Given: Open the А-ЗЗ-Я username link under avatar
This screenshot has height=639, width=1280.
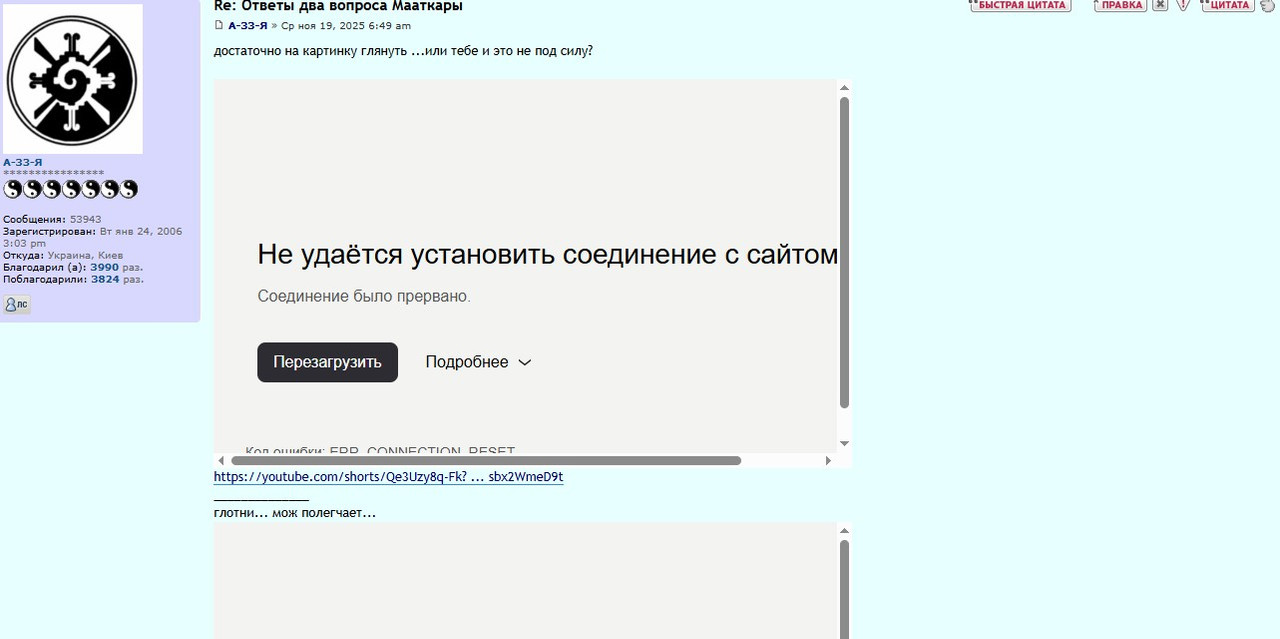Looking at the screenshot, I should point(22,162).
